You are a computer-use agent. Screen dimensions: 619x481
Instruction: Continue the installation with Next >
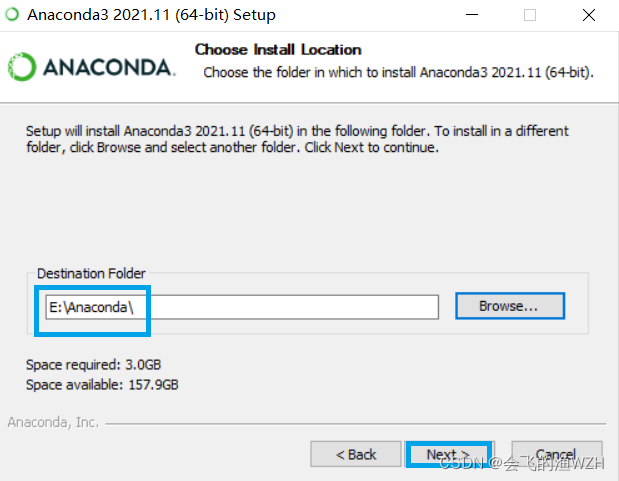coord(449,454)
